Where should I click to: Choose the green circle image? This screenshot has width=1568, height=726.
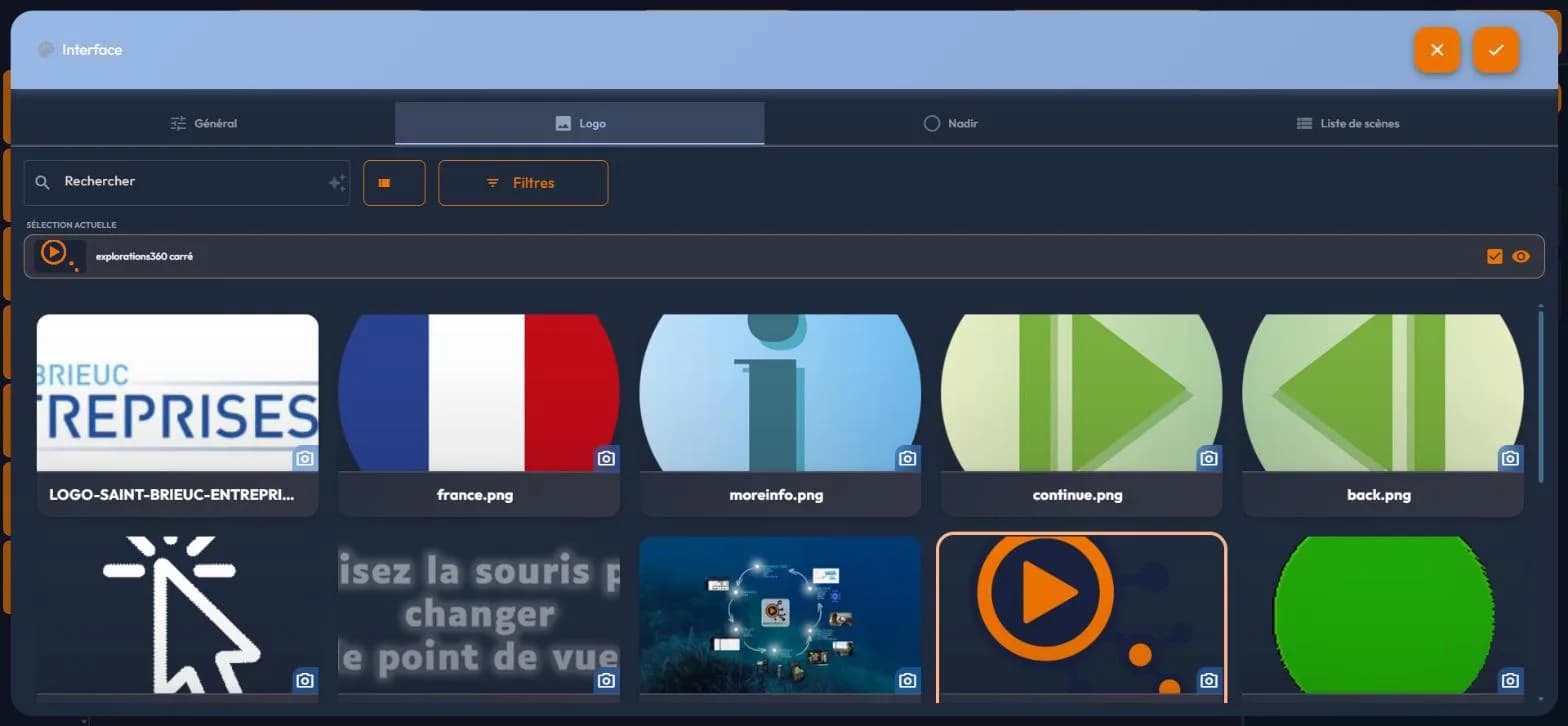click(x=1383, y=615)
